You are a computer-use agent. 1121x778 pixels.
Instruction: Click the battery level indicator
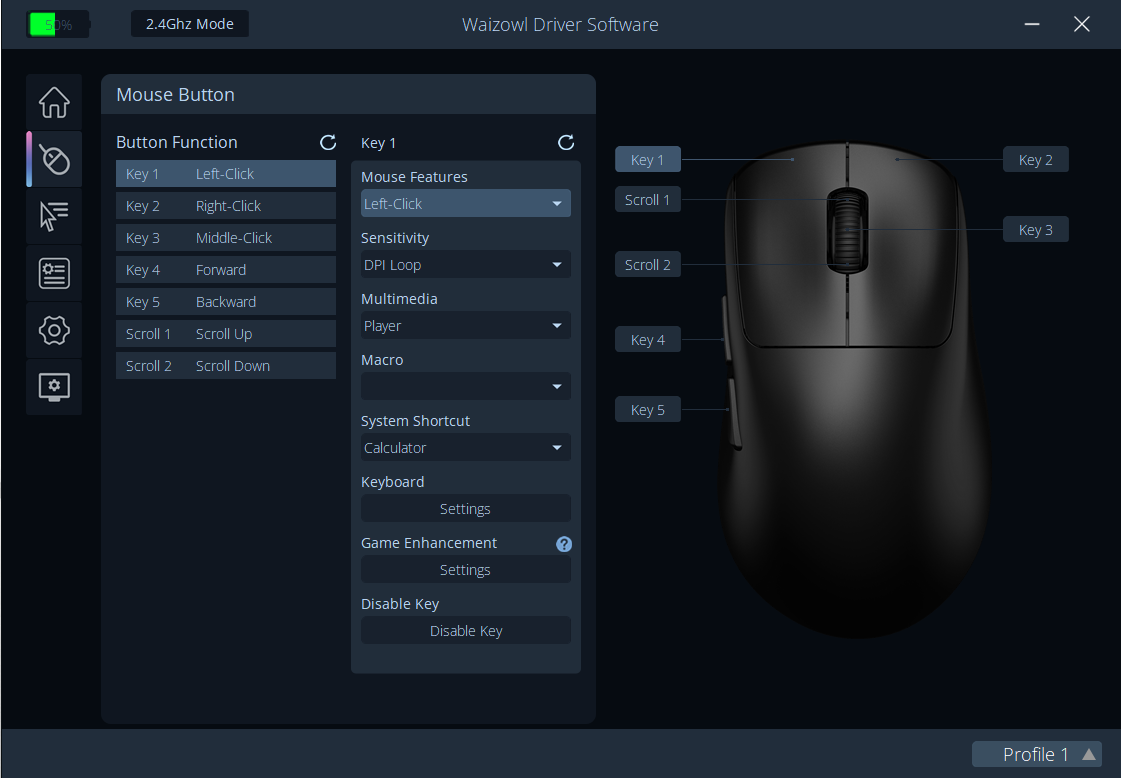pyautogui.click(x=59, y=24)
